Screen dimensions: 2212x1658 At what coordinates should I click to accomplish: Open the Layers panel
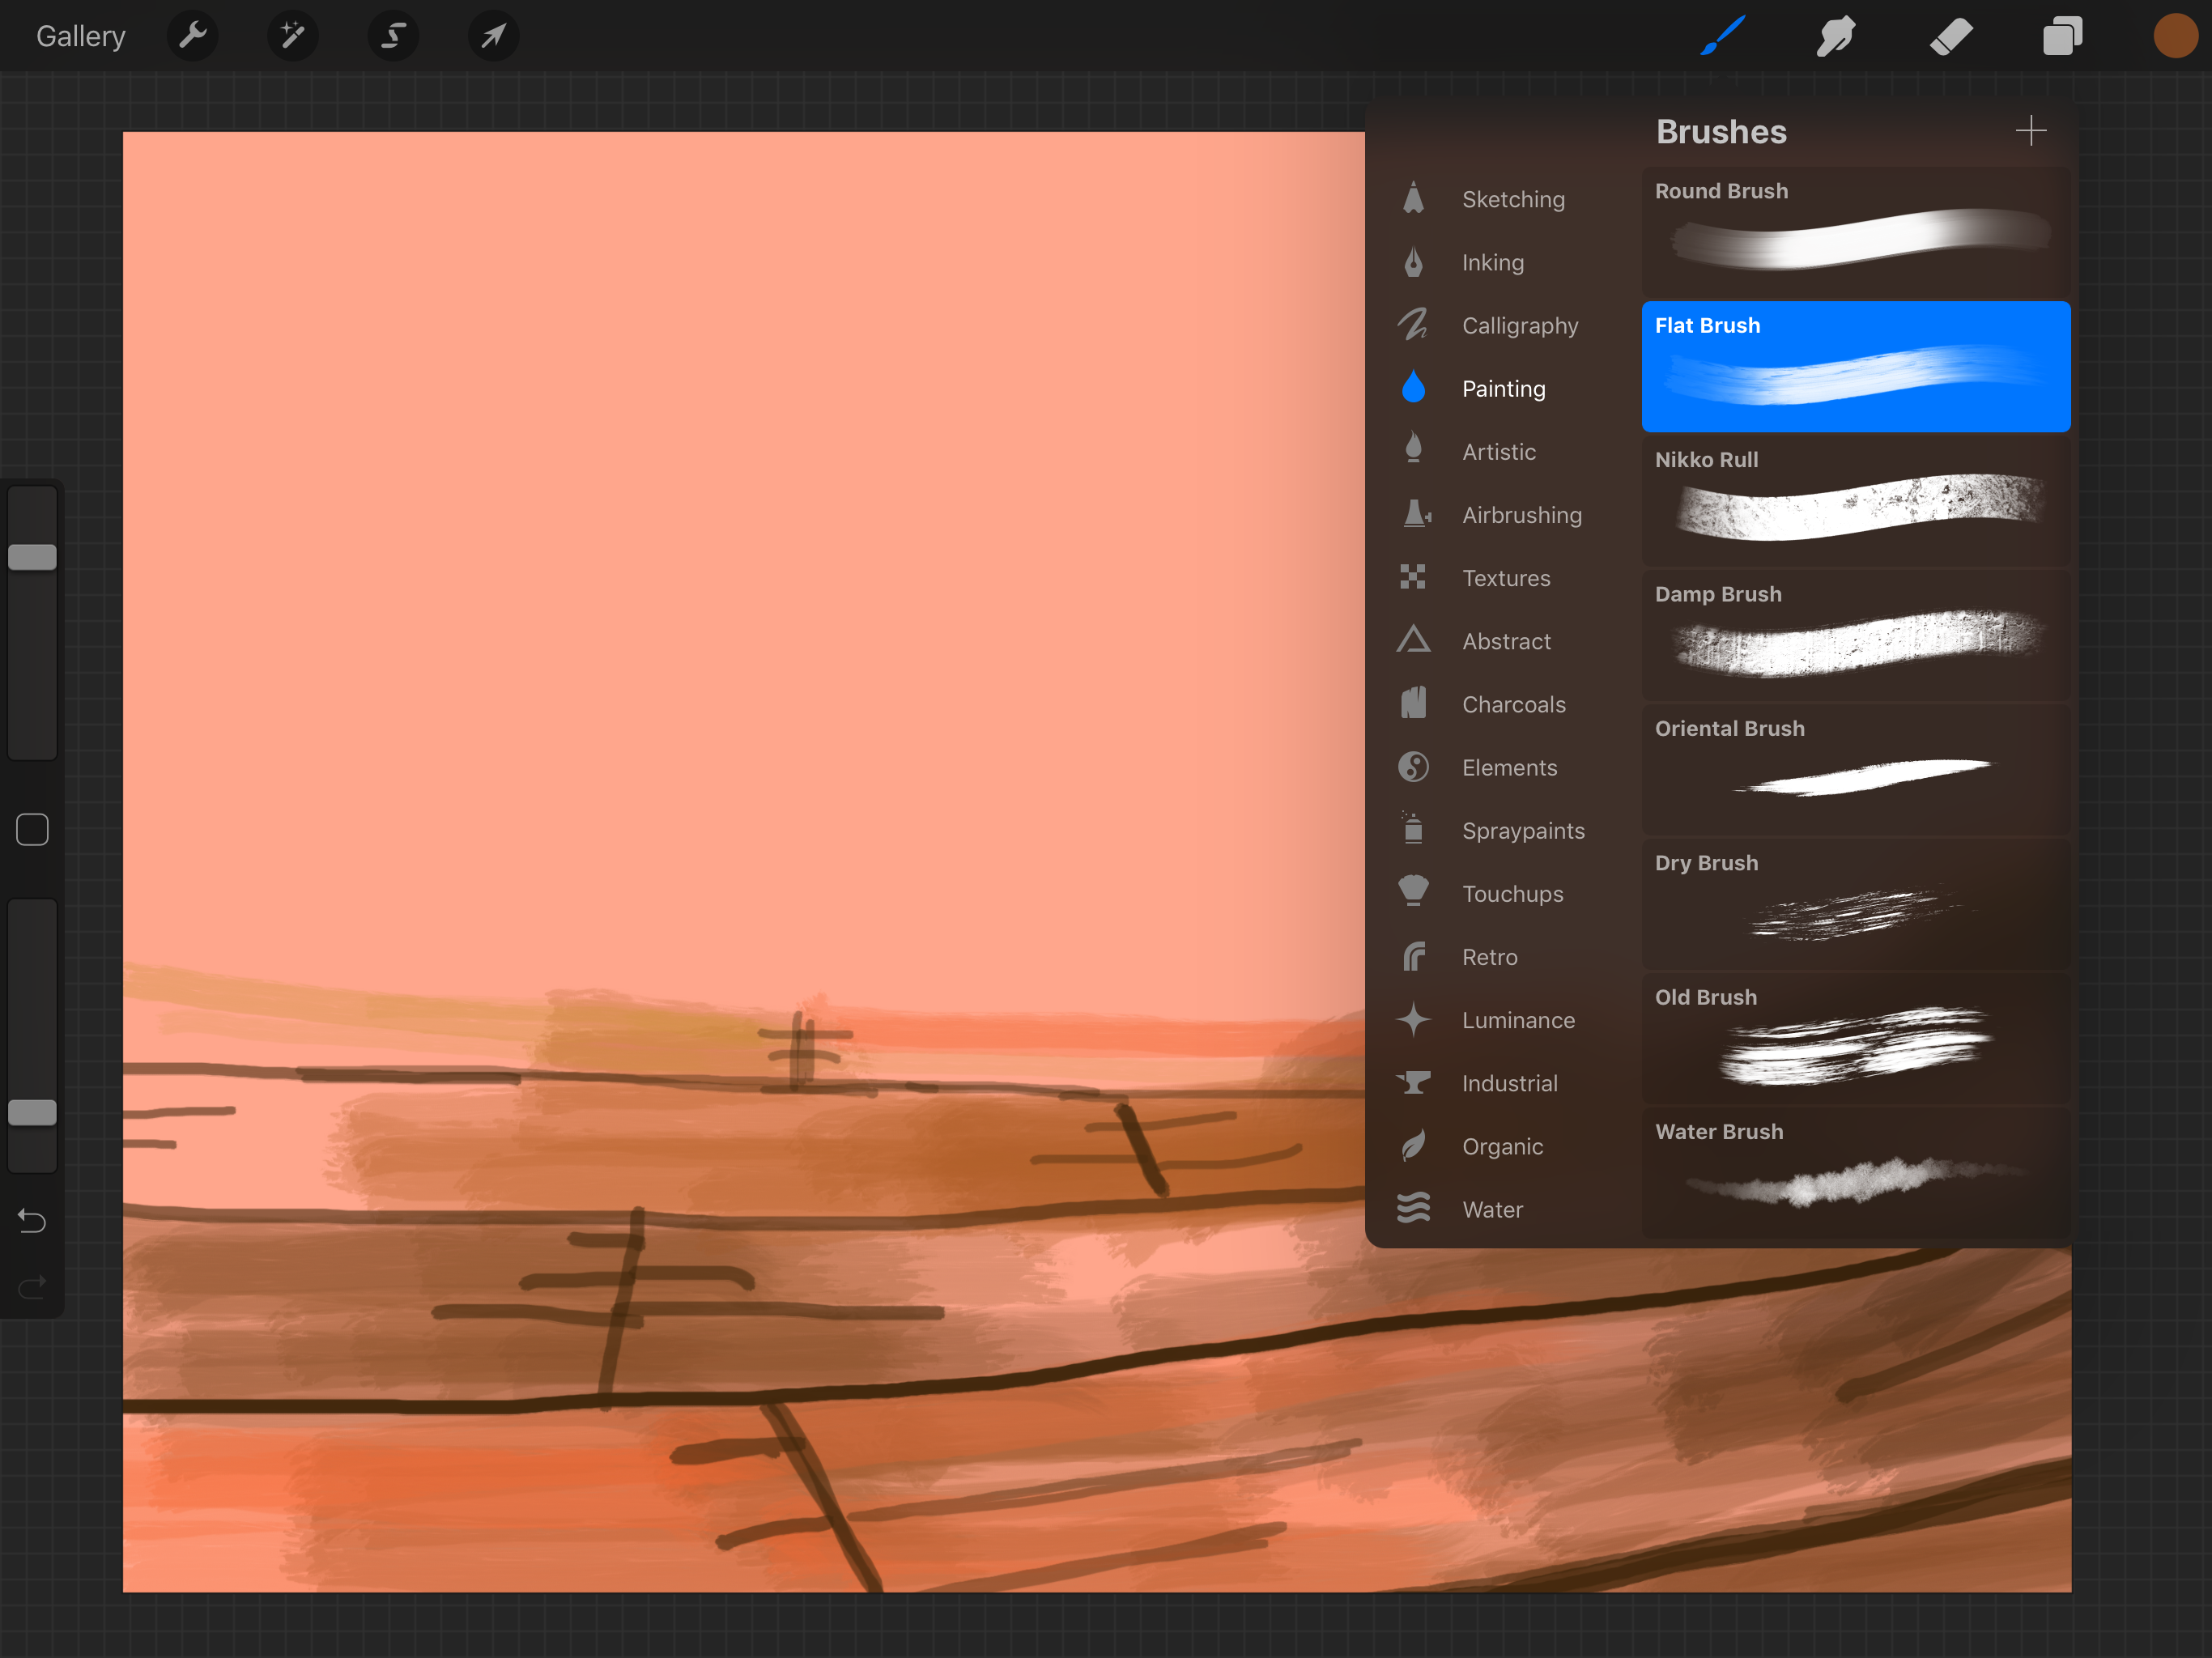point(2063,37)
